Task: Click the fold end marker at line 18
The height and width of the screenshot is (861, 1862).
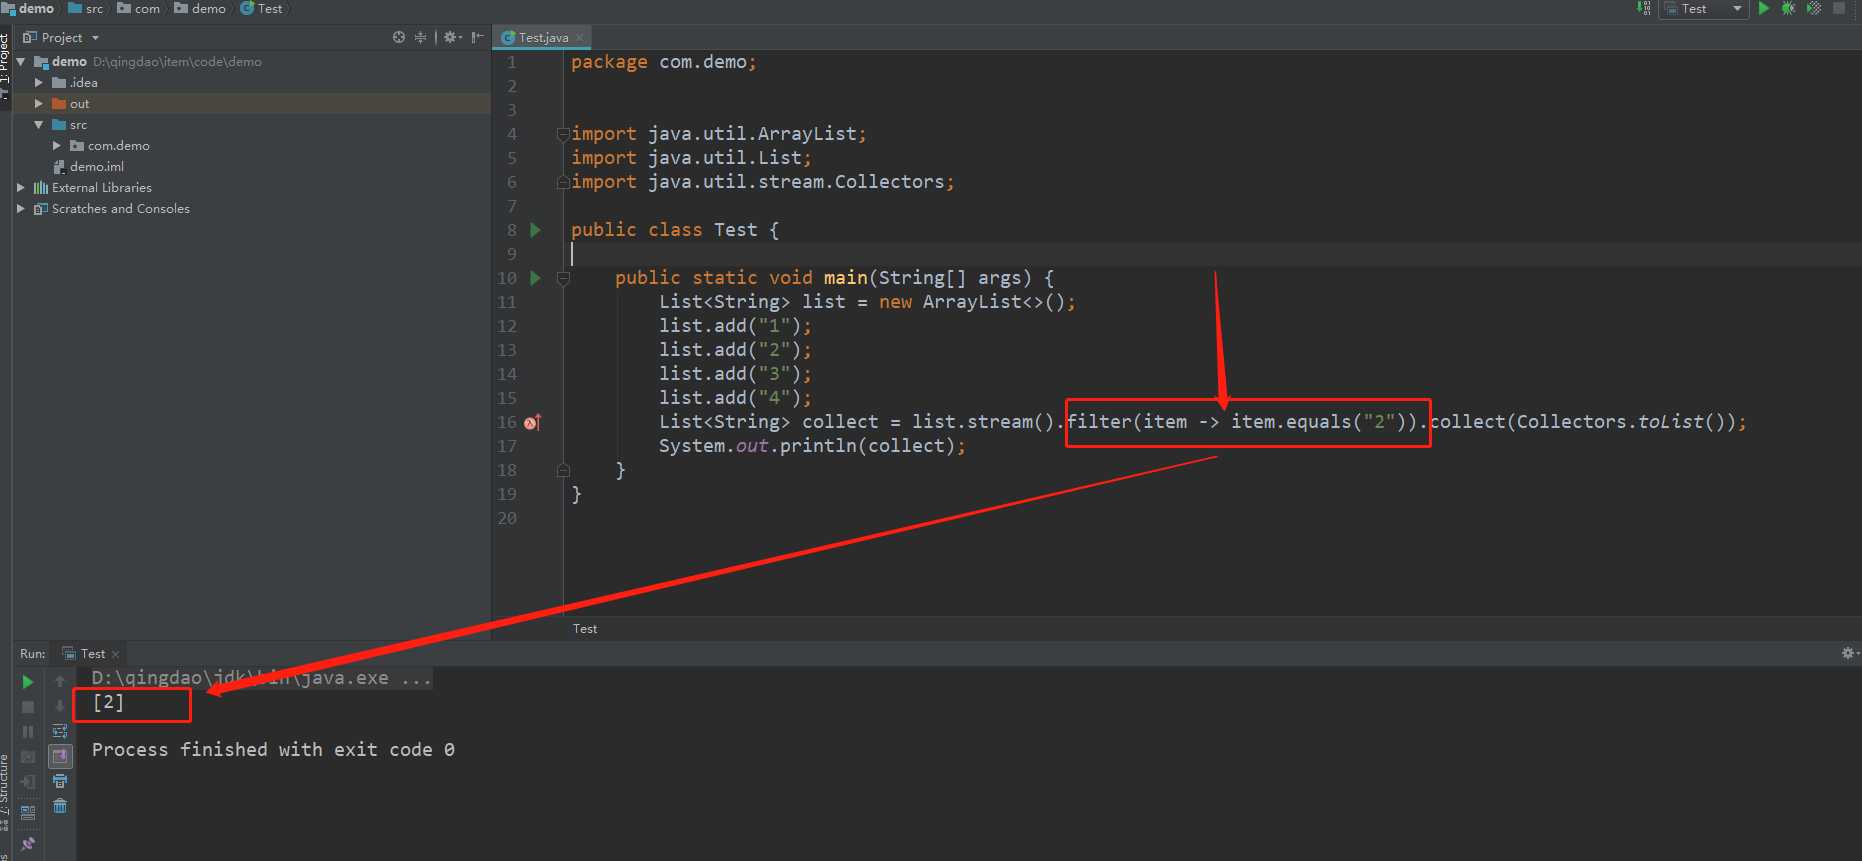Action: pyautogui.click(x=563, y=470)
